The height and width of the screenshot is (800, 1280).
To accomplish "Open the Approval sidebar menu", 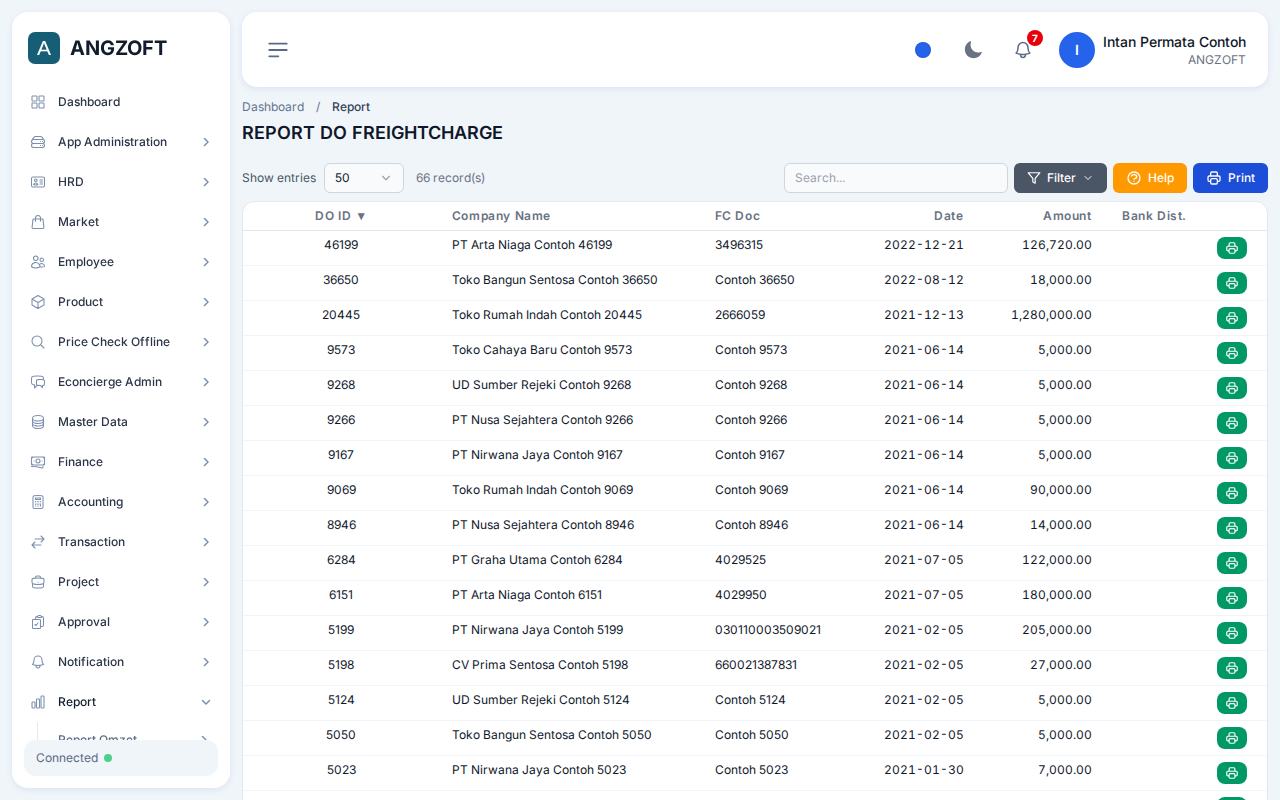I will point(121,622).
